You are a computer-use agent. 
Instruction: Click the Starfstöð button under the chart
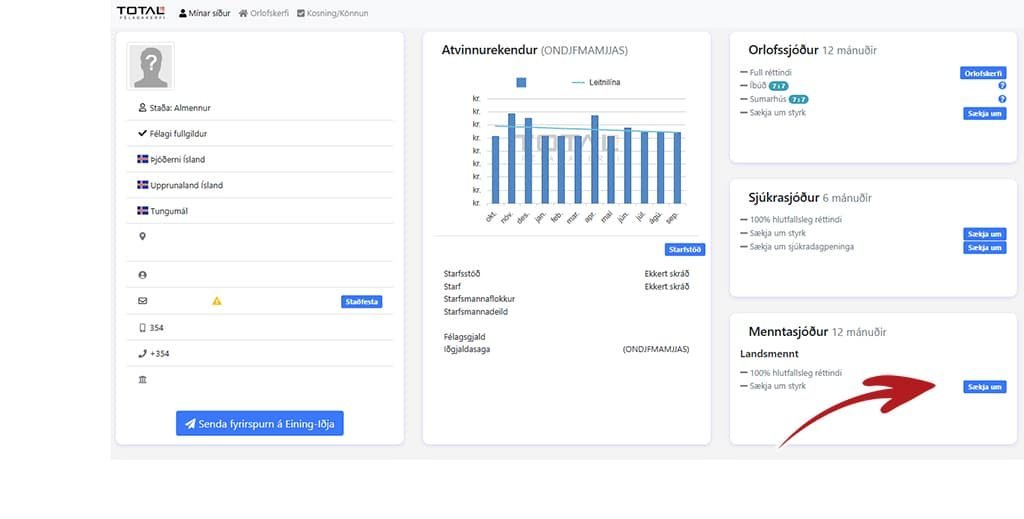point(684,249)
